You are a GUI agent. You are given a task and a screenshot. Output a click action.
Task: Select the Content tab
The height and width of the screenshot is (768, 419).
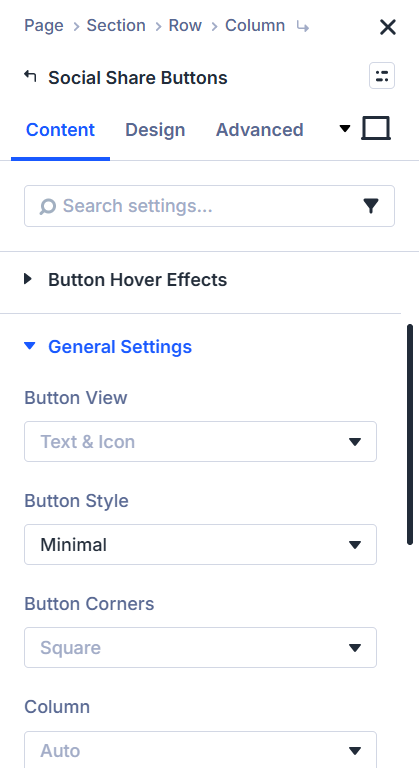[60, 130]
